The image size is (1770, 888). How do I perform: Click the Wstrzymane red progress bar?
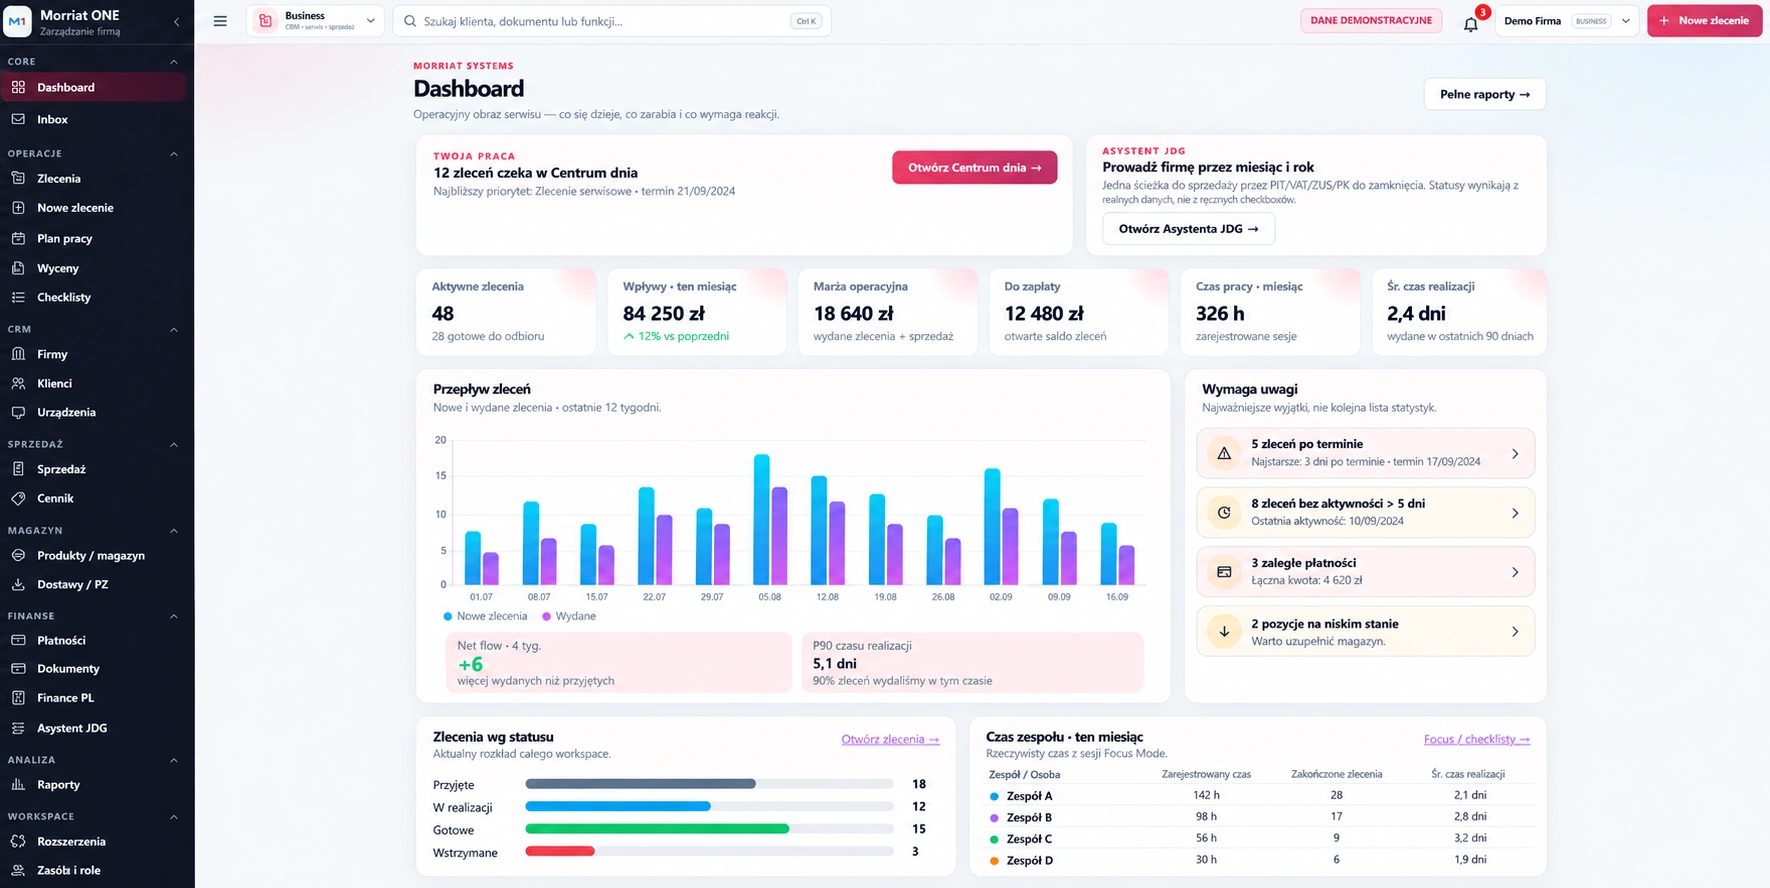(x=560, y=851)
